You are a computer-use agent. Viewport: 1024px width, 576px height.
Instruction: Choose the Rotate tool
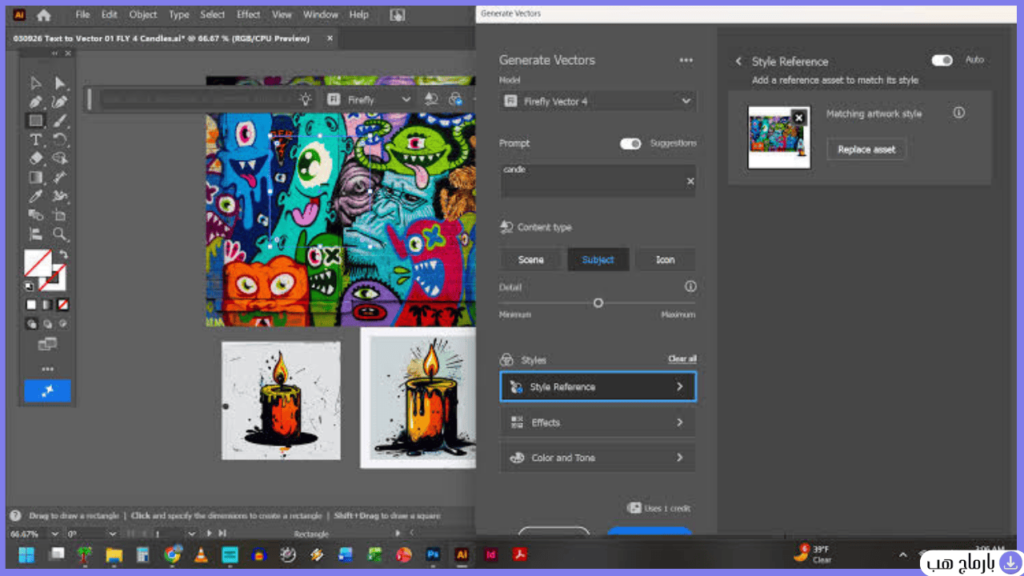pos(59,140)
